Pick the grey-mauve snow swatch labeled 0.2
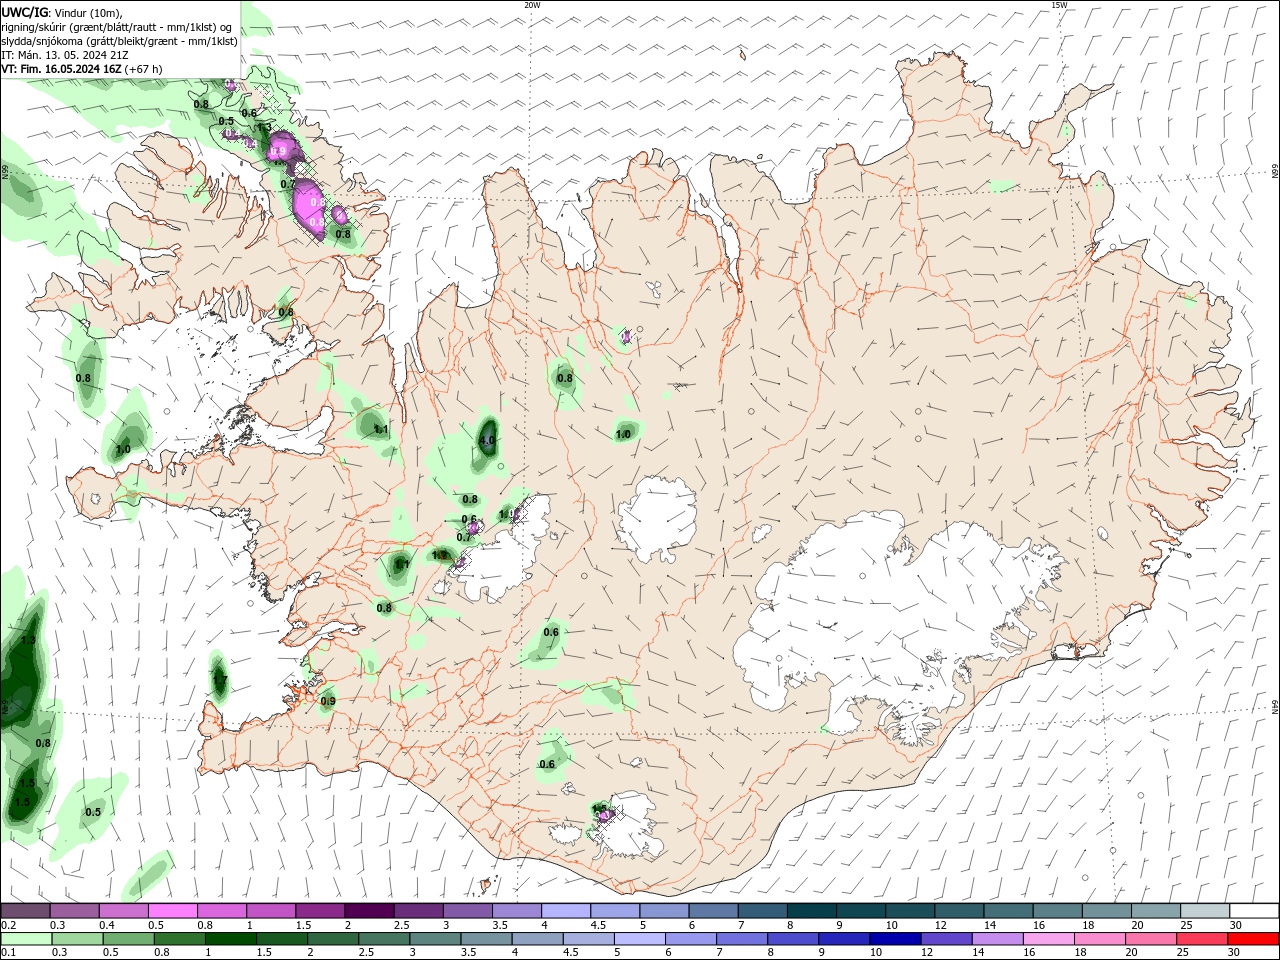Viewport: 1280px width, 960px height. pos(25,911)
